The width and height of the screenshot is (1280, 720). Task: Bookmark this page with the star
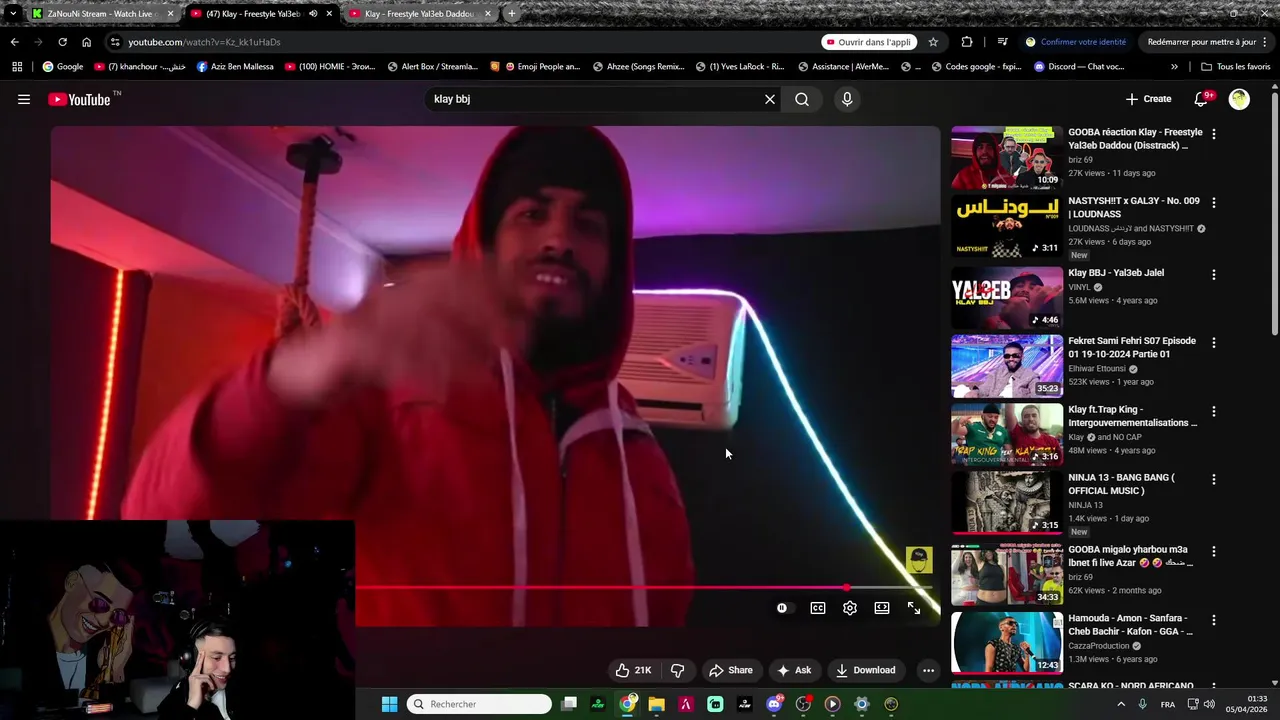933,42
